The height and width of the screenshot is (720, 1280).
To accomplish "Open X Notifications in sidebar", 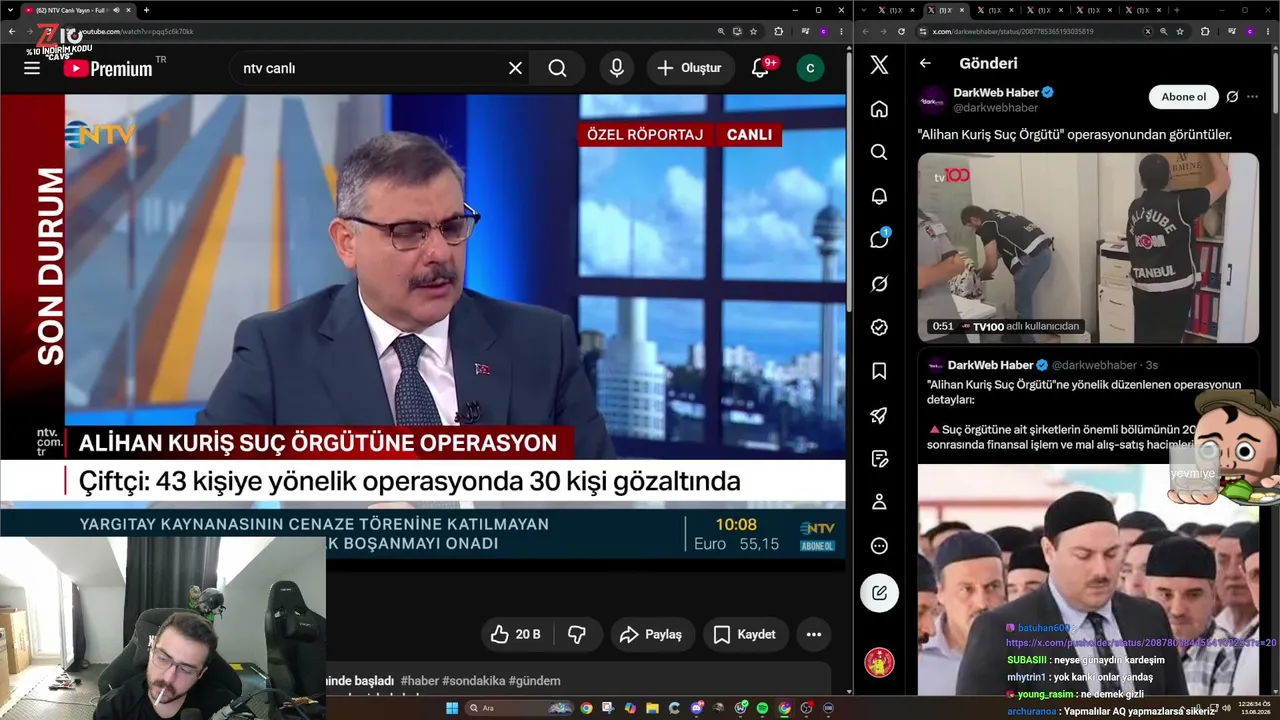I will pyautogui.click(x=879, y=196).
